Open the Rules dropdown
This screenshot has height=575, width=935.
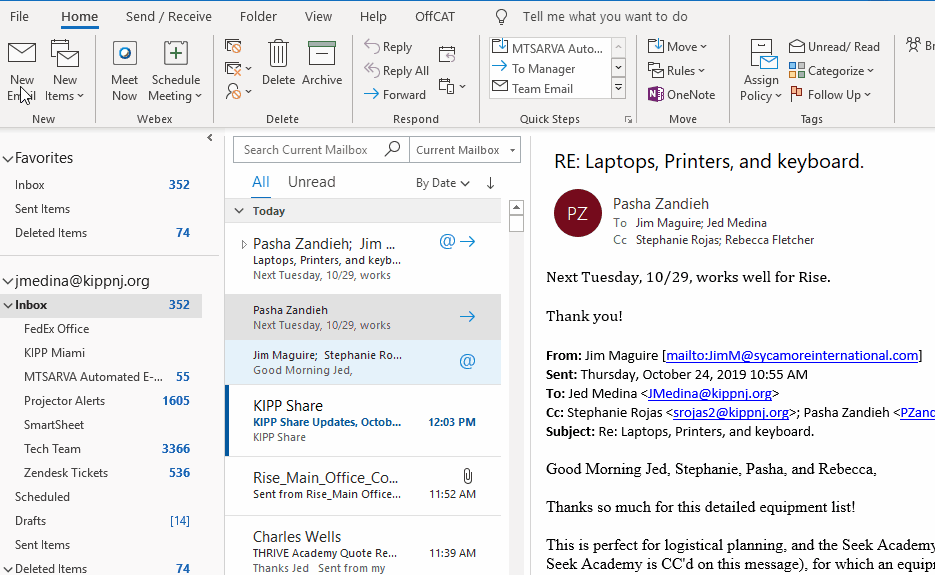(676, 70)
